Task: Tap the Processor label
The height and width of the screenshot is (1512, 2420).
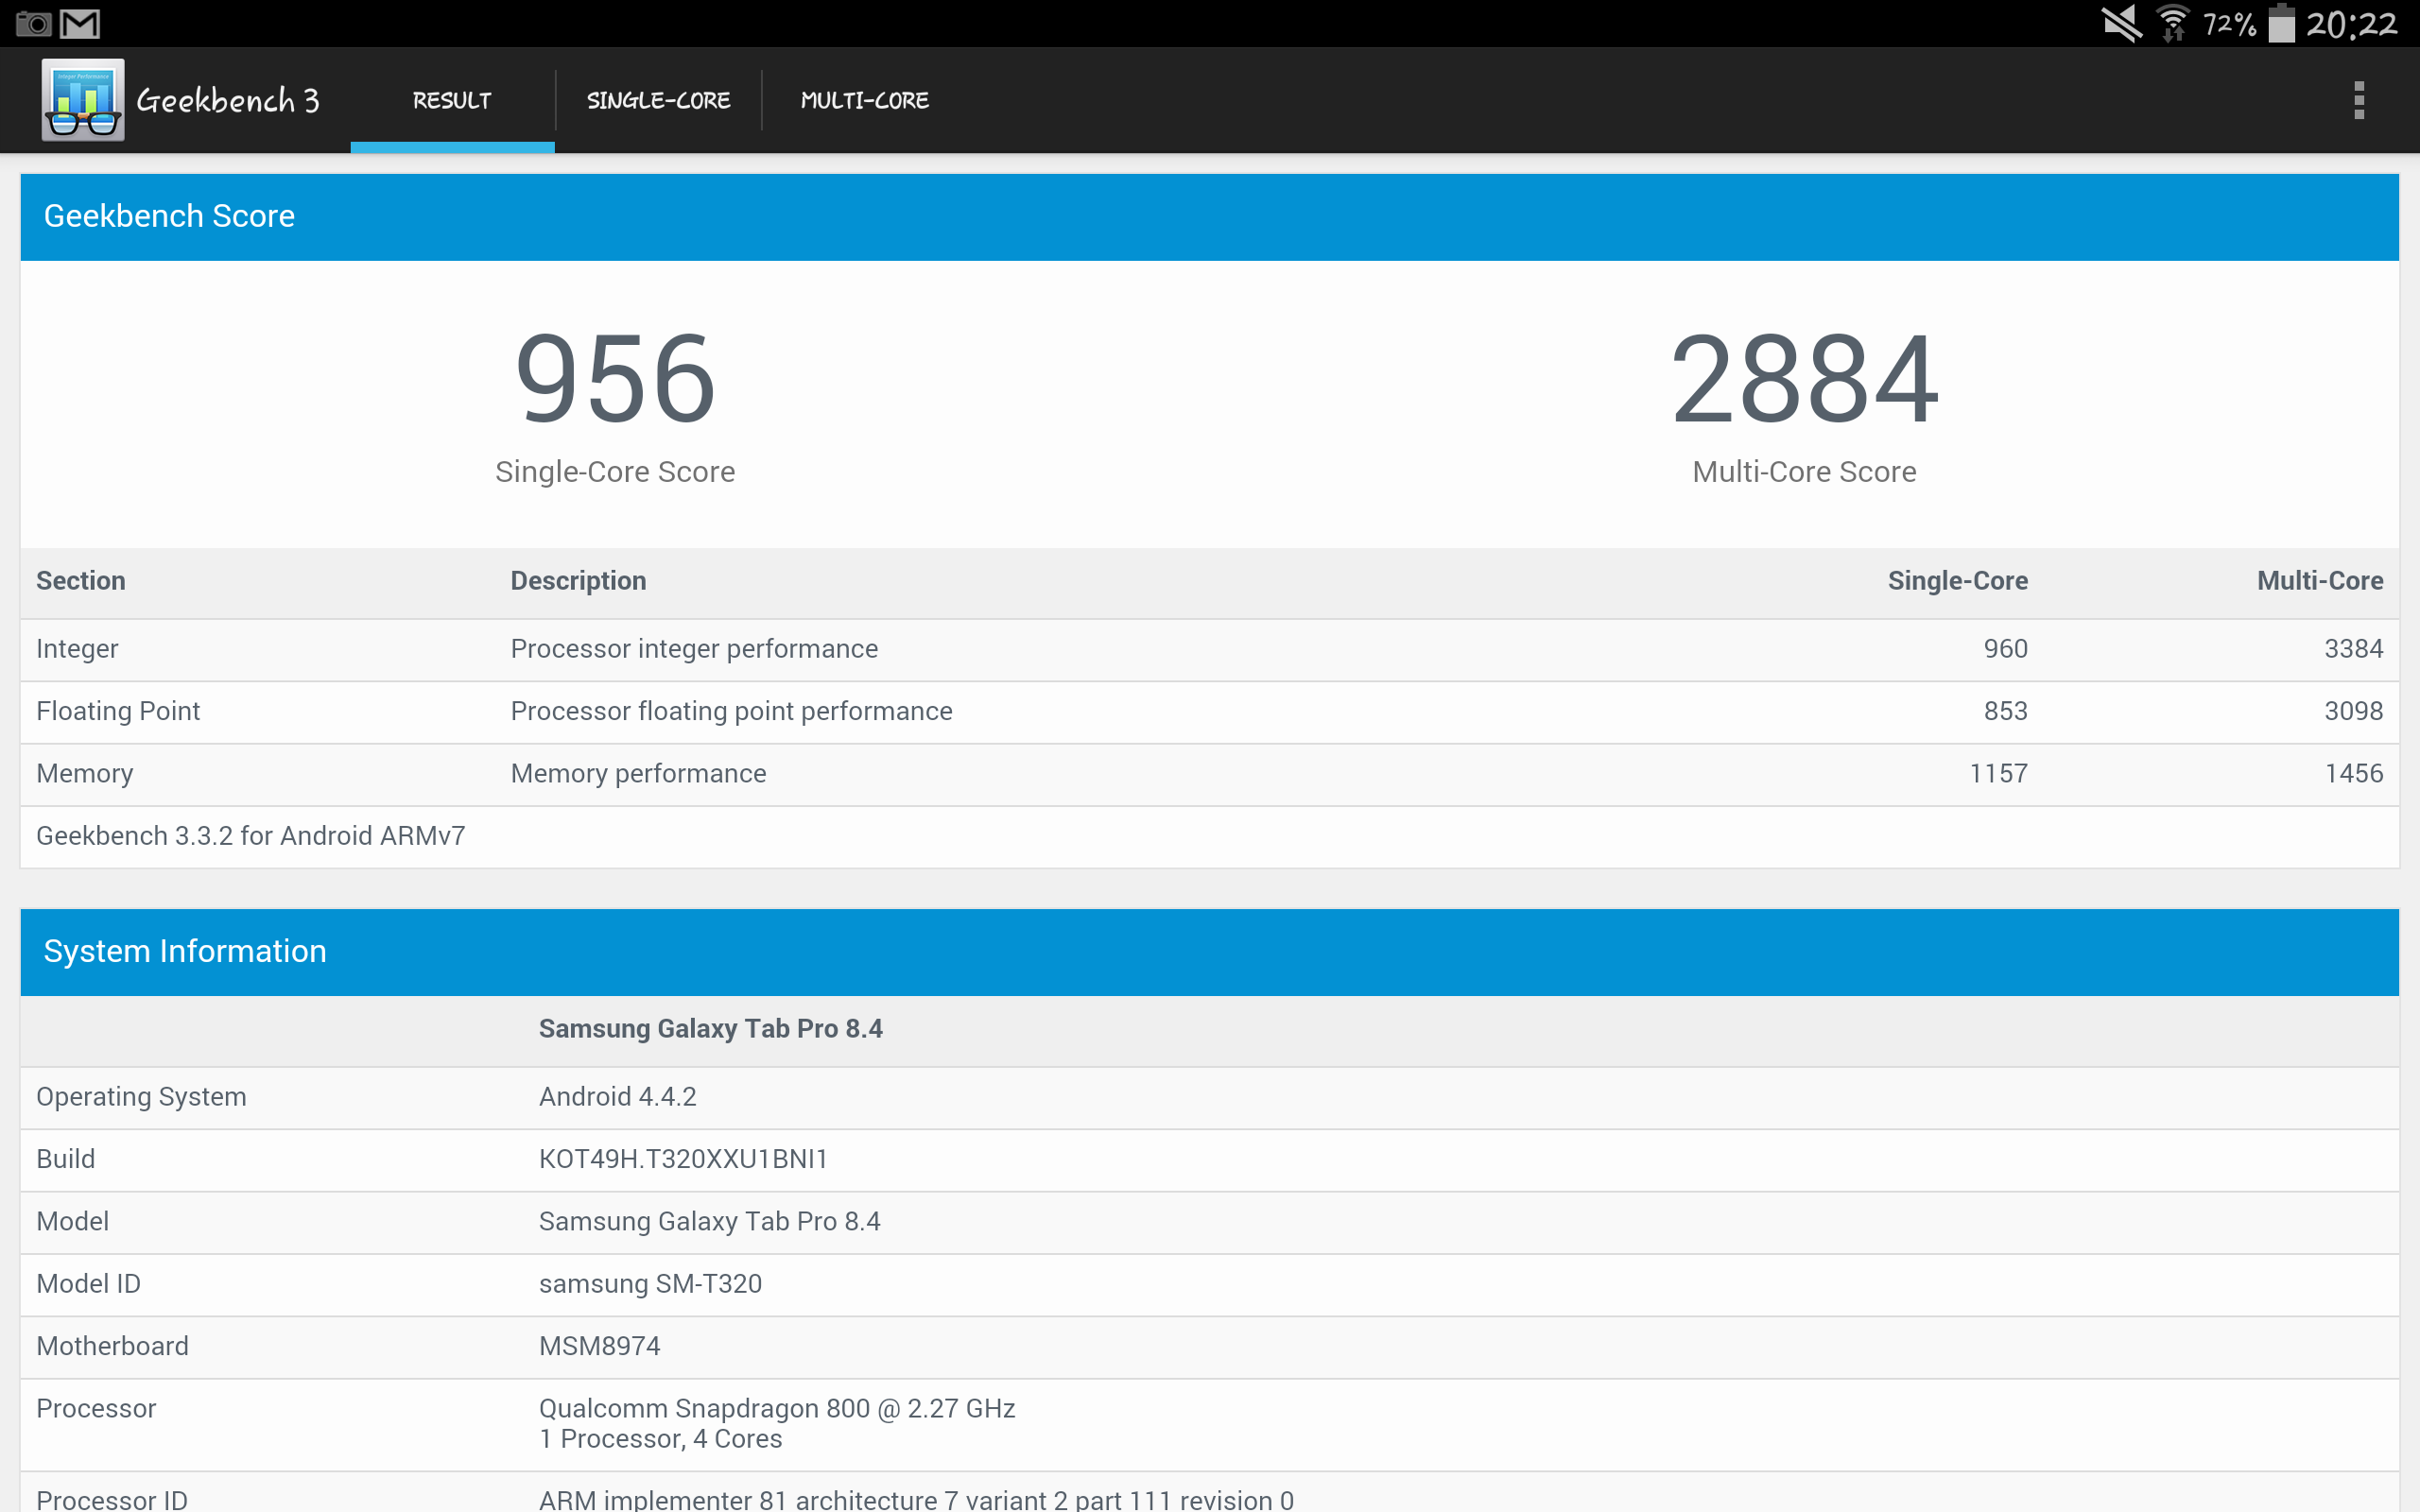Action: (96, 1408)
